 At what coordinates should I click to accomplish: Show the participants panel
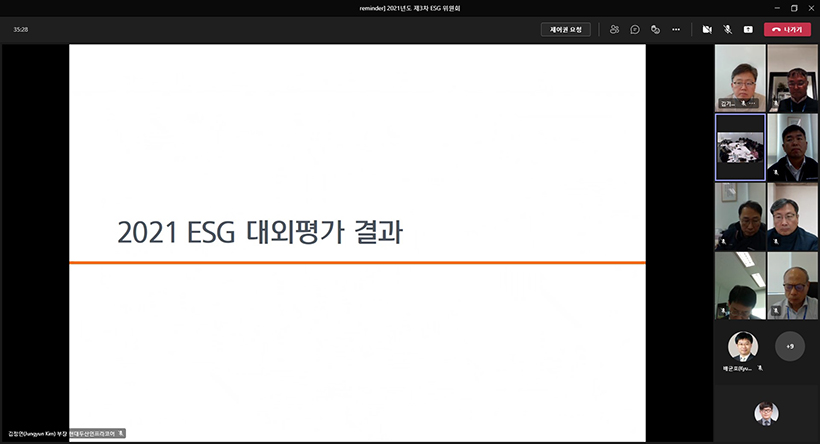pyautogui.click(x=614, y=30)
